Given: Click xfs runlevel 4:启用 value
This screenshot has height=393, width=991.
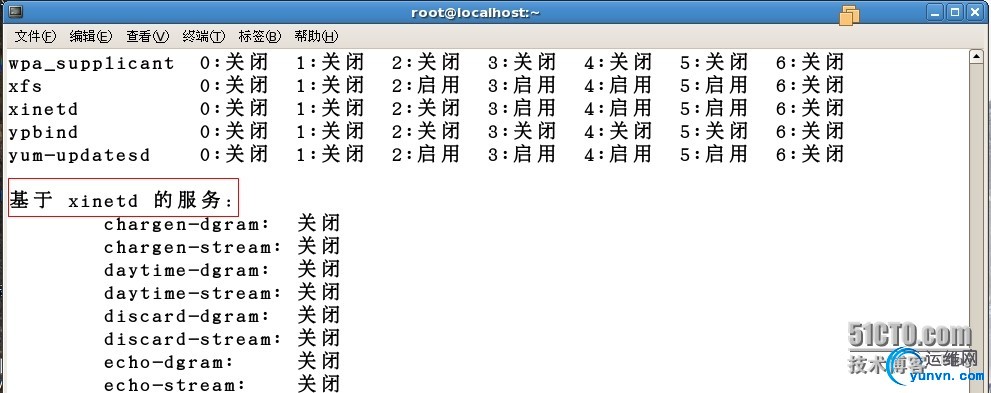Looking at the screenshot, I should pos(617,85).
